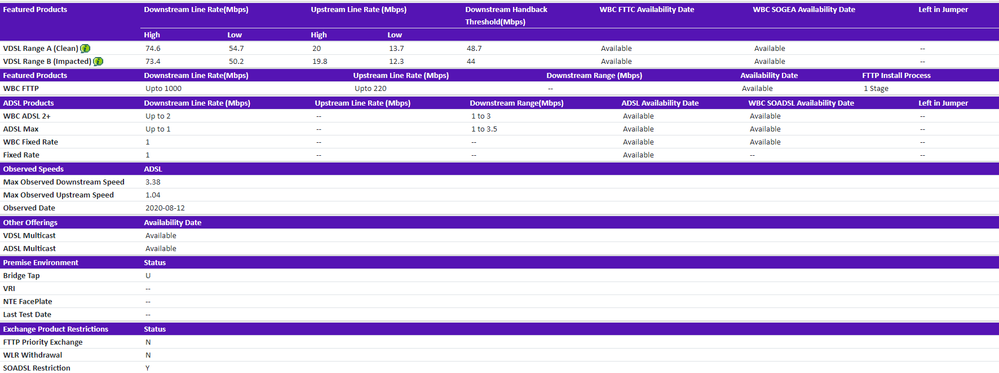Viewport: 999px width, 373px height.
Task: Click the Observed Speeds section header
Action: [33, 169]
